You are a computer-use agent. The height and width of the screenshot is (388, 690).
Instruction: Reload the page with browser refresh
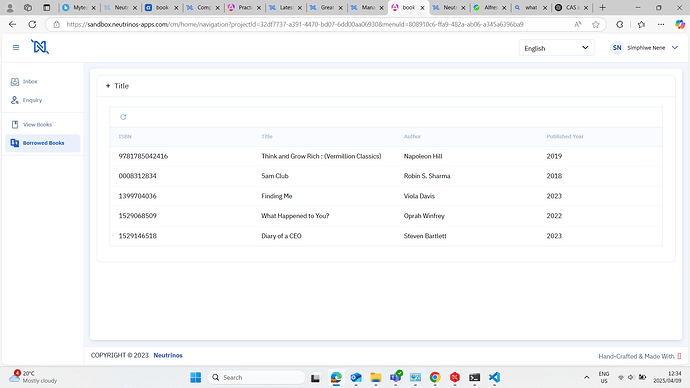(x=32, y=25)
